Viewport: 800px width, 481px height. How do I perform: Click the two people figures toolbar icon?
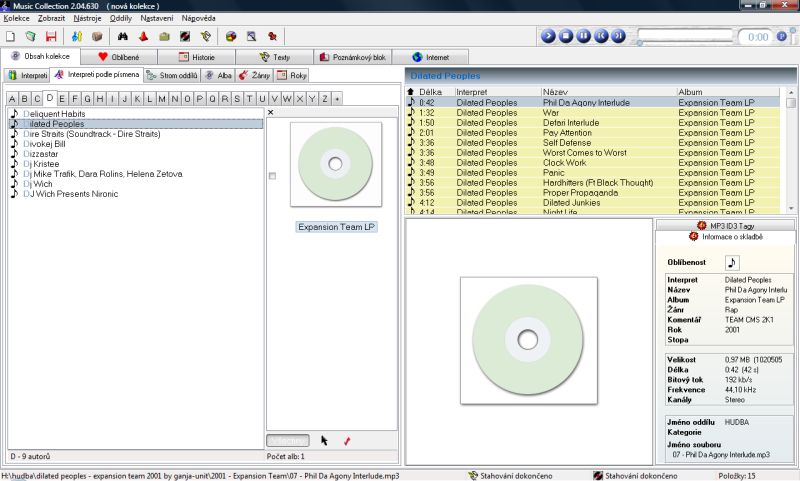[x=77, y=37]
